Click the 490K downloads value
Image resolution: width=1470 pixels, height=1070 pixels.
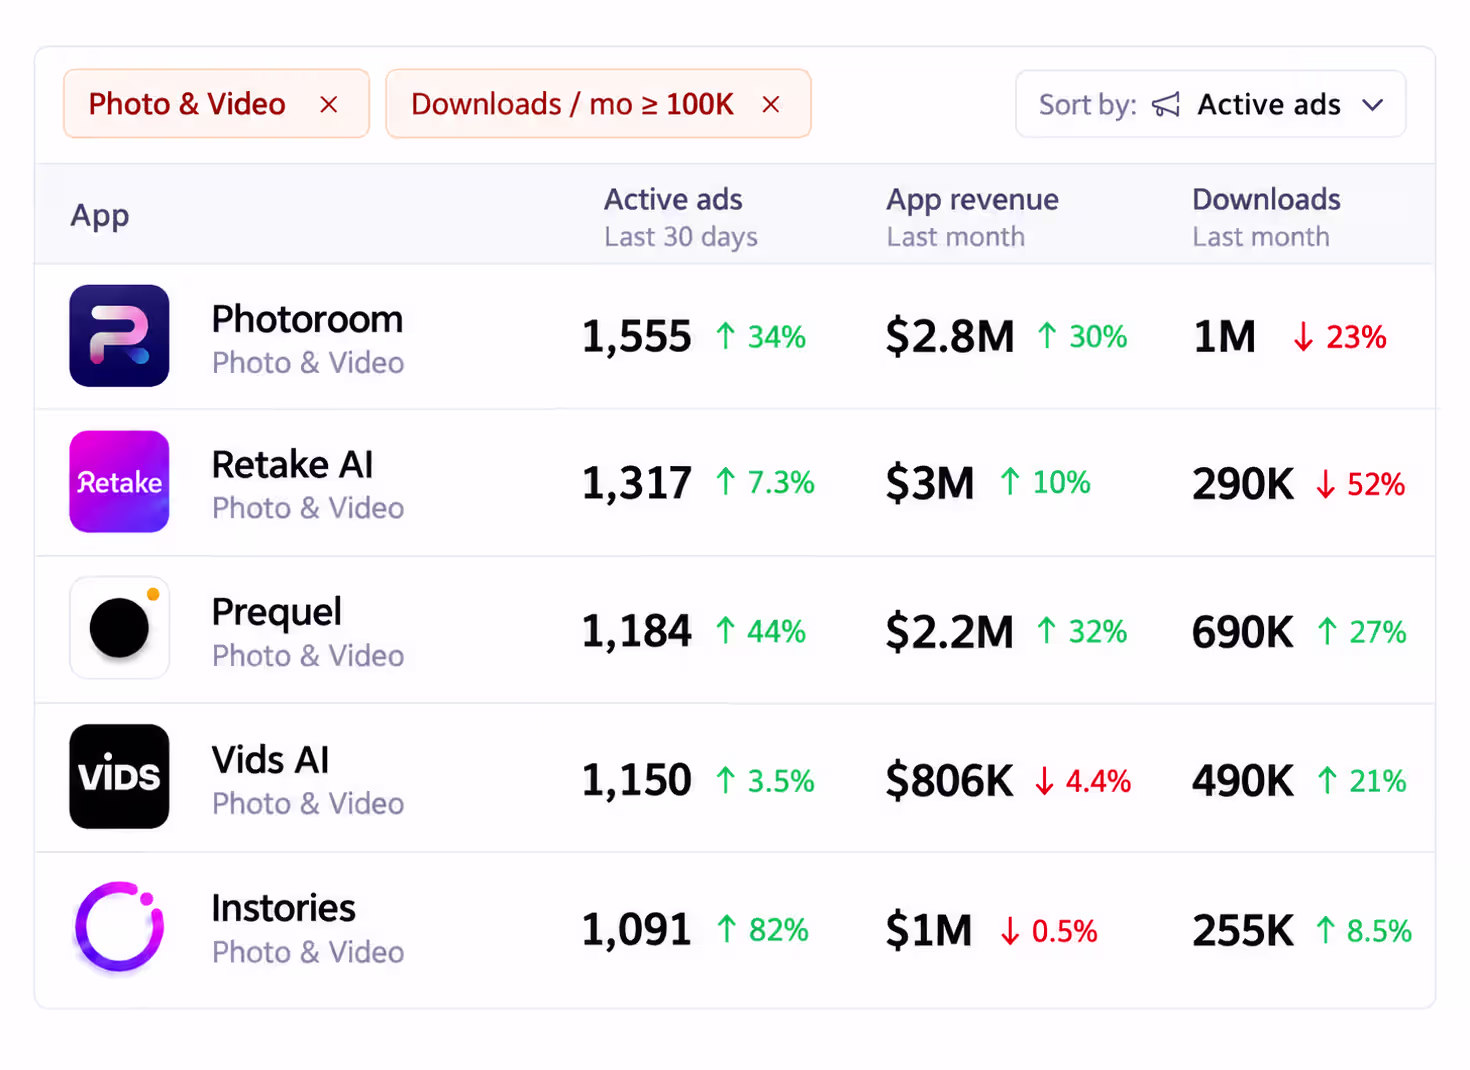[x=1243, y=781]
